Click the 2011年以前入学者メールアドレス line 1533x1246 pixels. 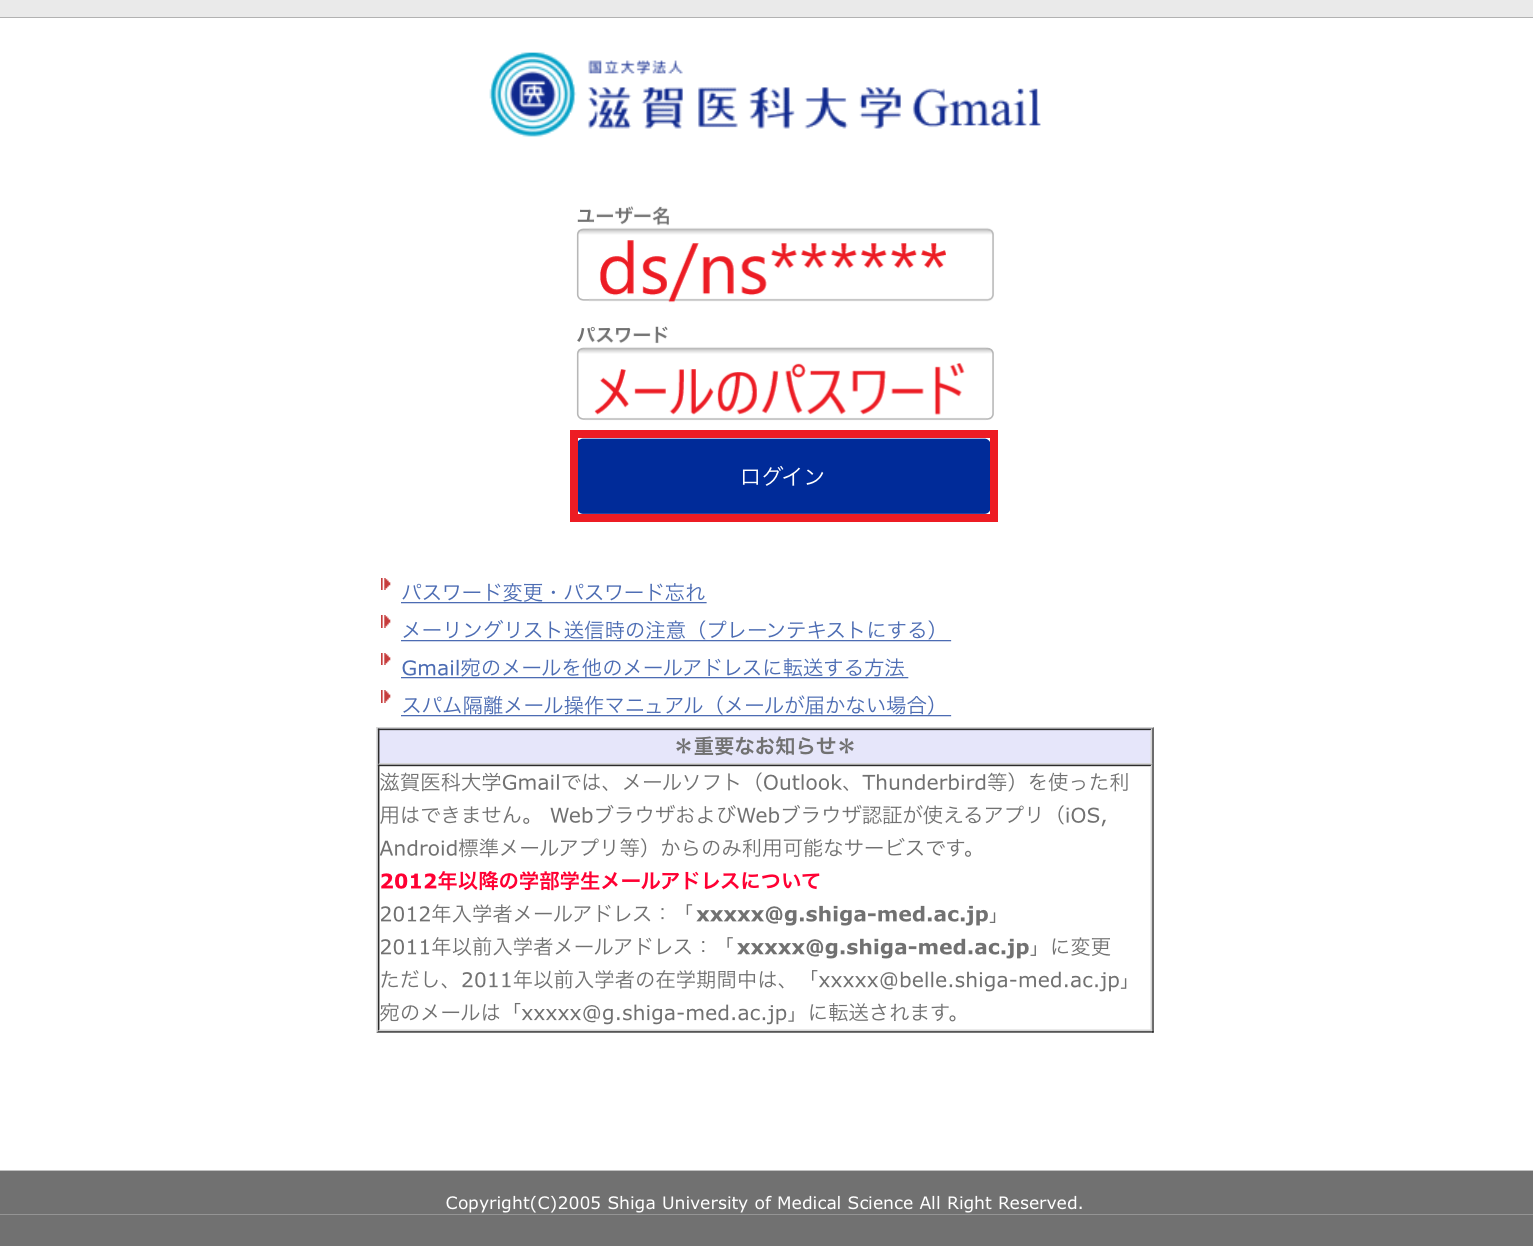click(x=745, y=947)
